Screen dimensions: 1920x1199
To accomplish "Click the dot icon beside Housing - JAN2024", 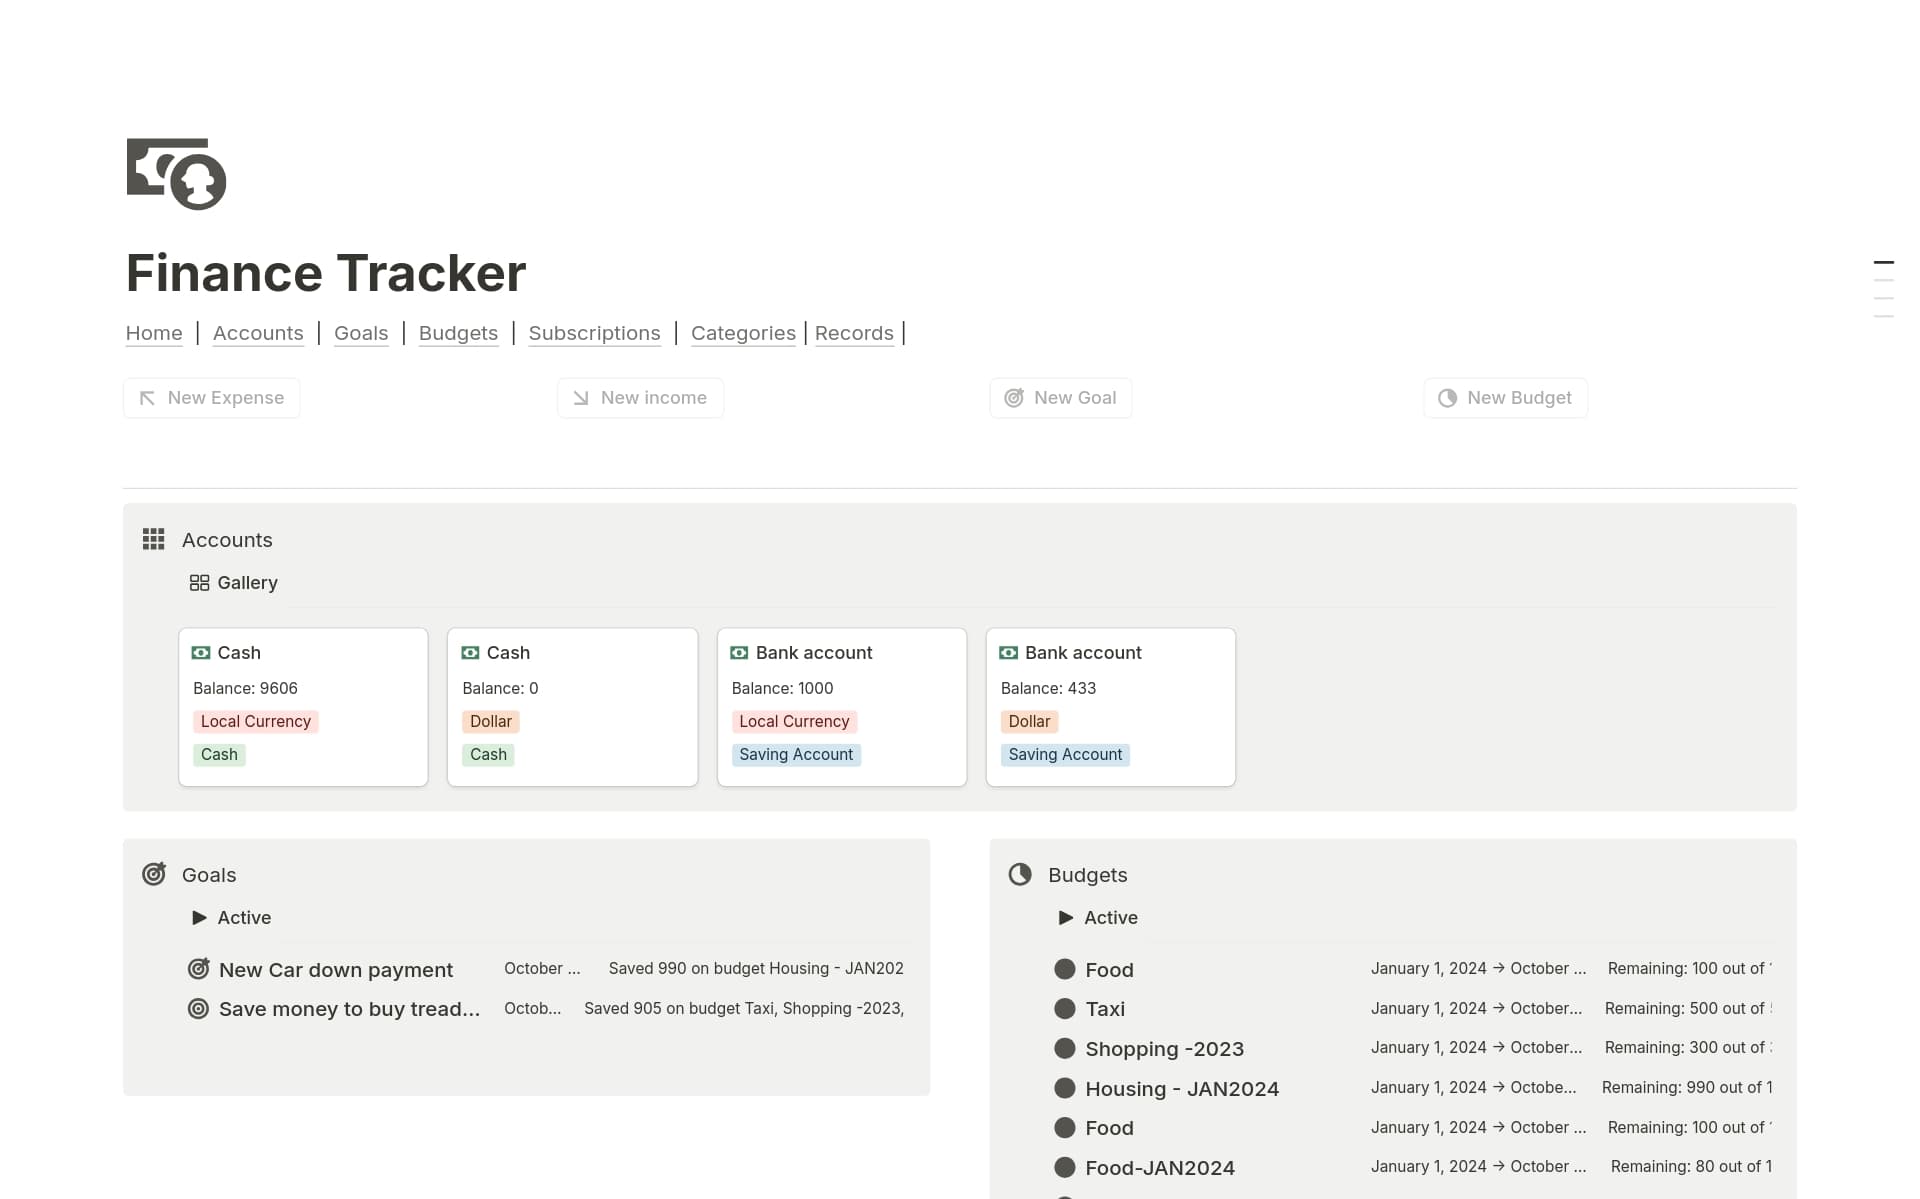I will pos(1065,1088).
